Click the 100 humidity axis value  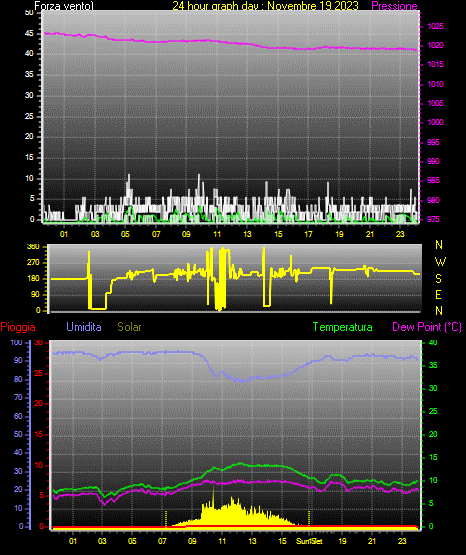(x=16, y=342)
